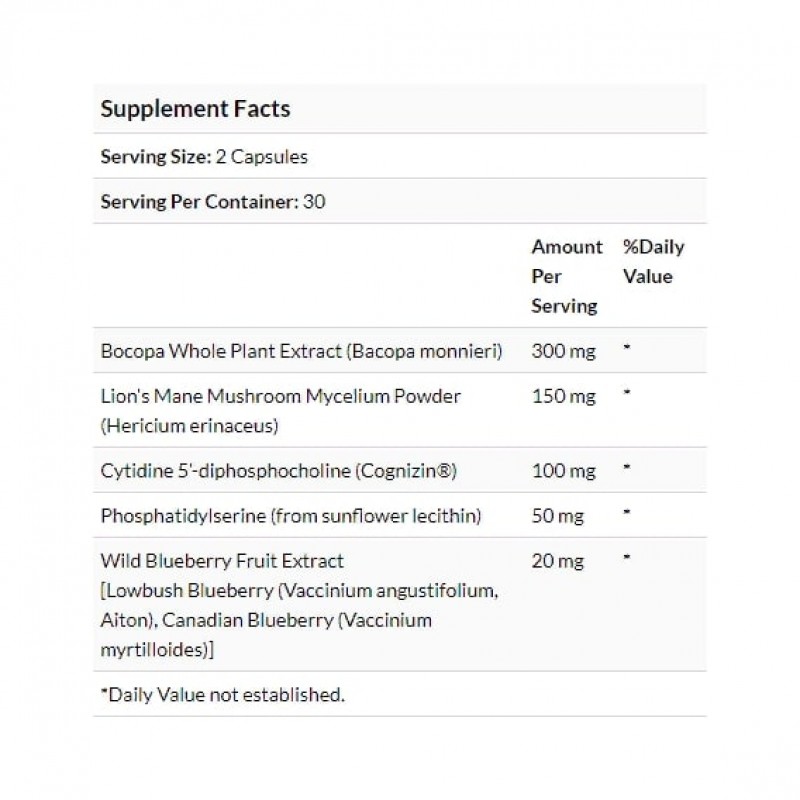Screen dimensions: 800x800
Task: Click the 20 mg amount
Action: (558, 560)
